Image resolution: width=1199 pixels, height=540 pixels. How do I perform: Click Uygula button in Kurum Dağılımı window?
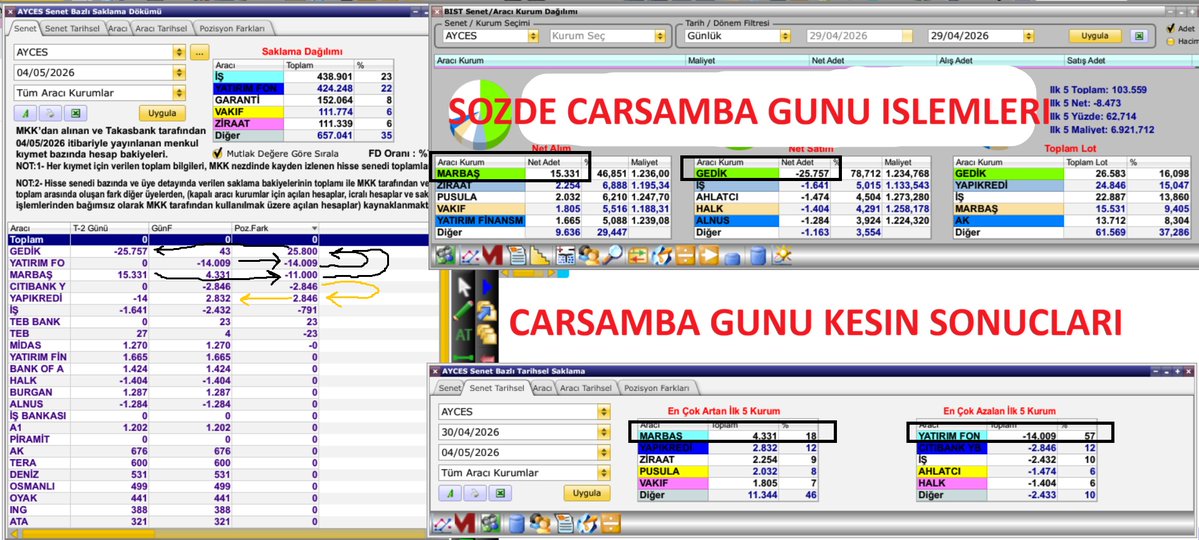1095,36
